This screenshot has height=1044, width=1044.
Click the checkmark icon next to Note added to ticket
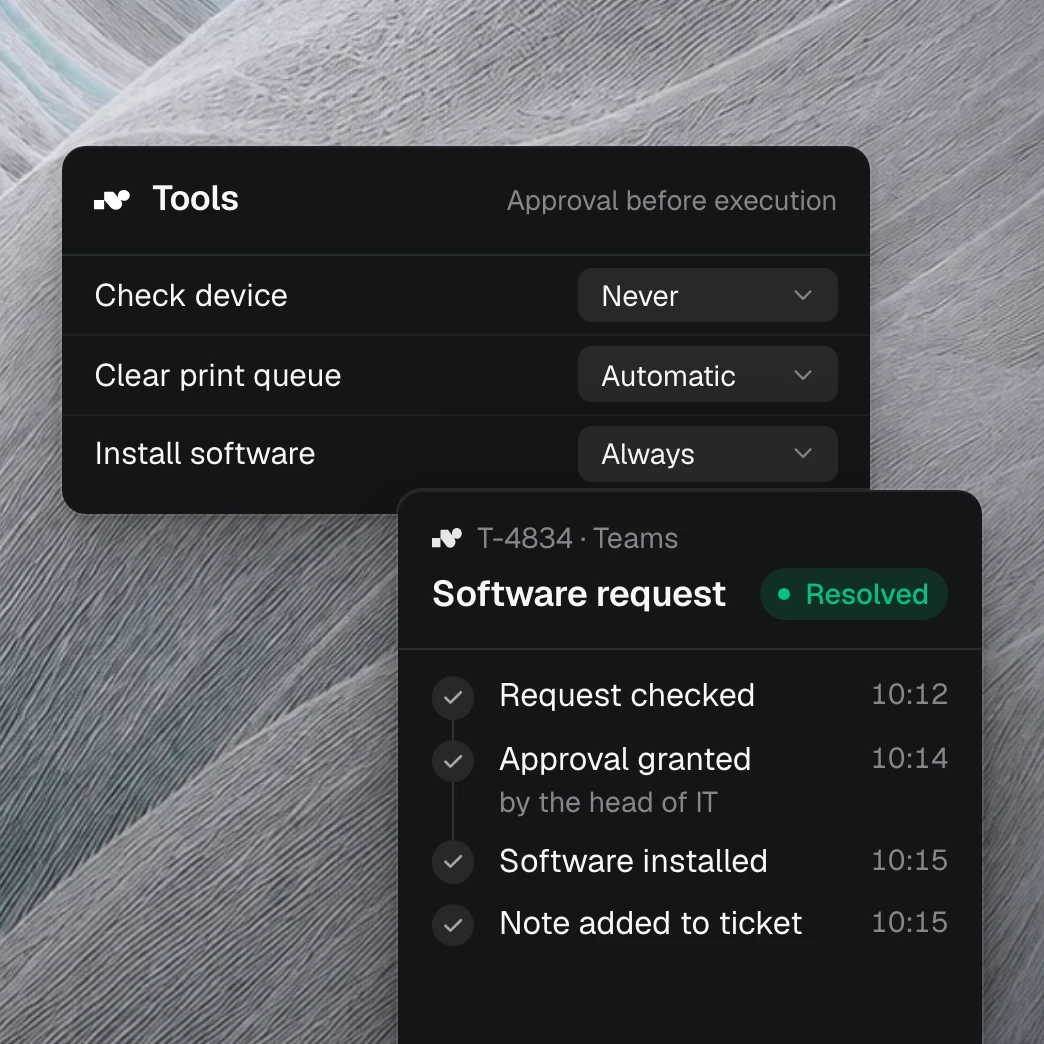[453, 924]
